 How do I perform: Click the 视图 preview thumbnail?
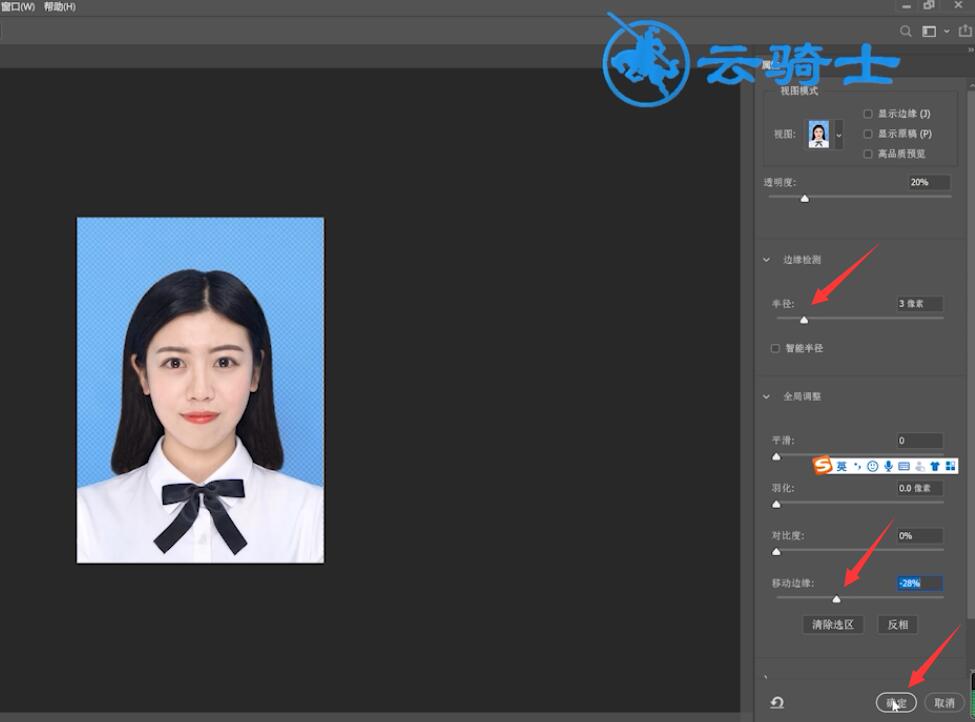click(x=818, y=134)
